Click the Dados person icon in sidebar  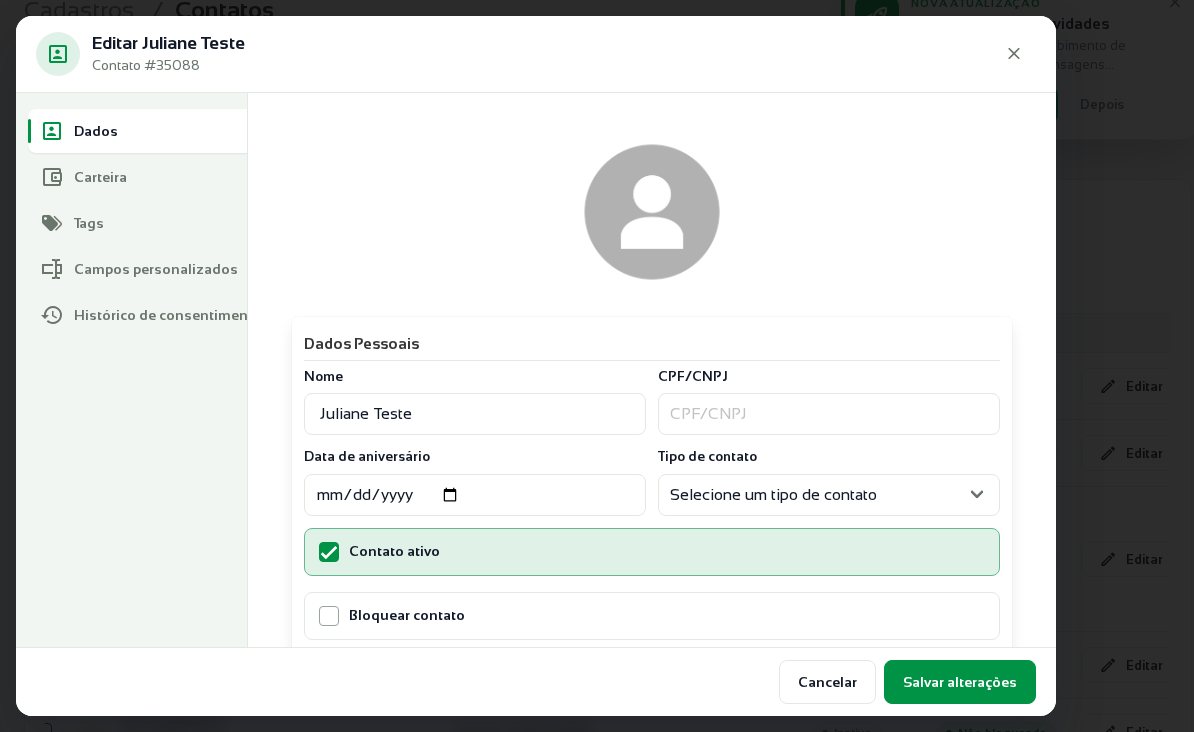52,131
